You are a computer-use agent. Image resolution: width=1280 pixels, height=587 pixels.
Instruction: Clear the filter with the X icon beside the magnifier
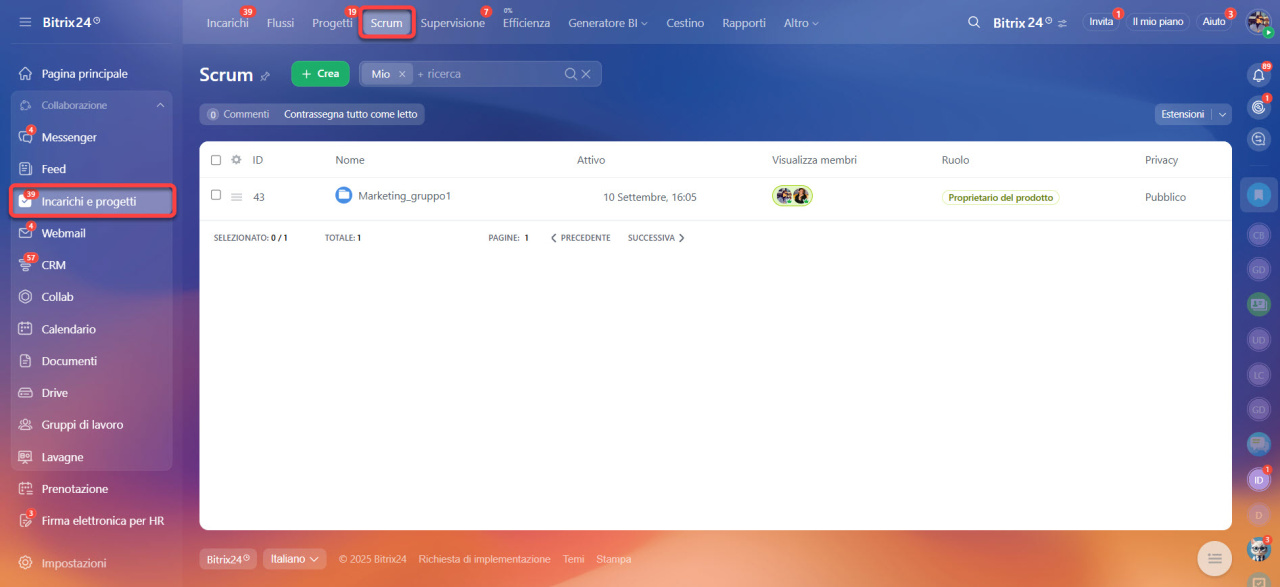586,74
